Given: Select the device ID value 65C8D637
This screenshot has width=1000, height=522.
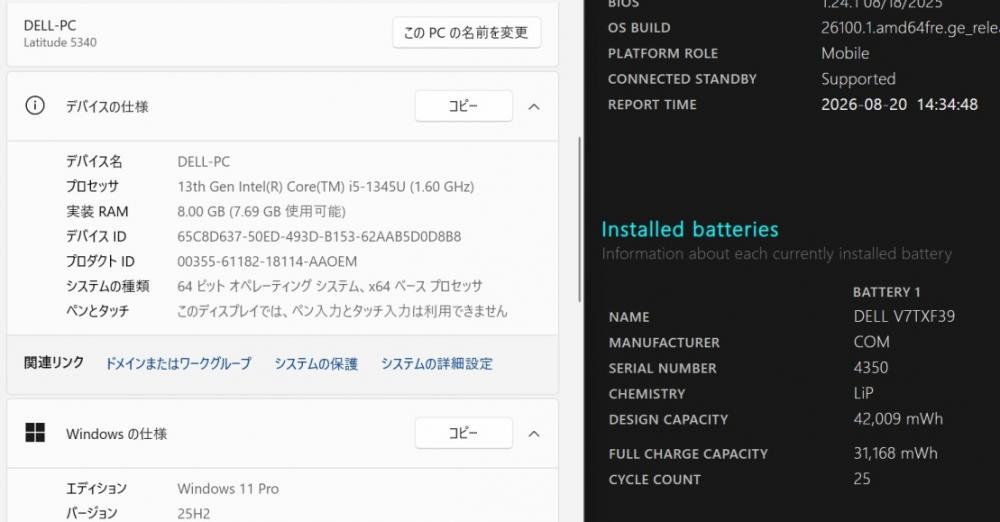Looking at the screenshot, I should click(319, 236).
